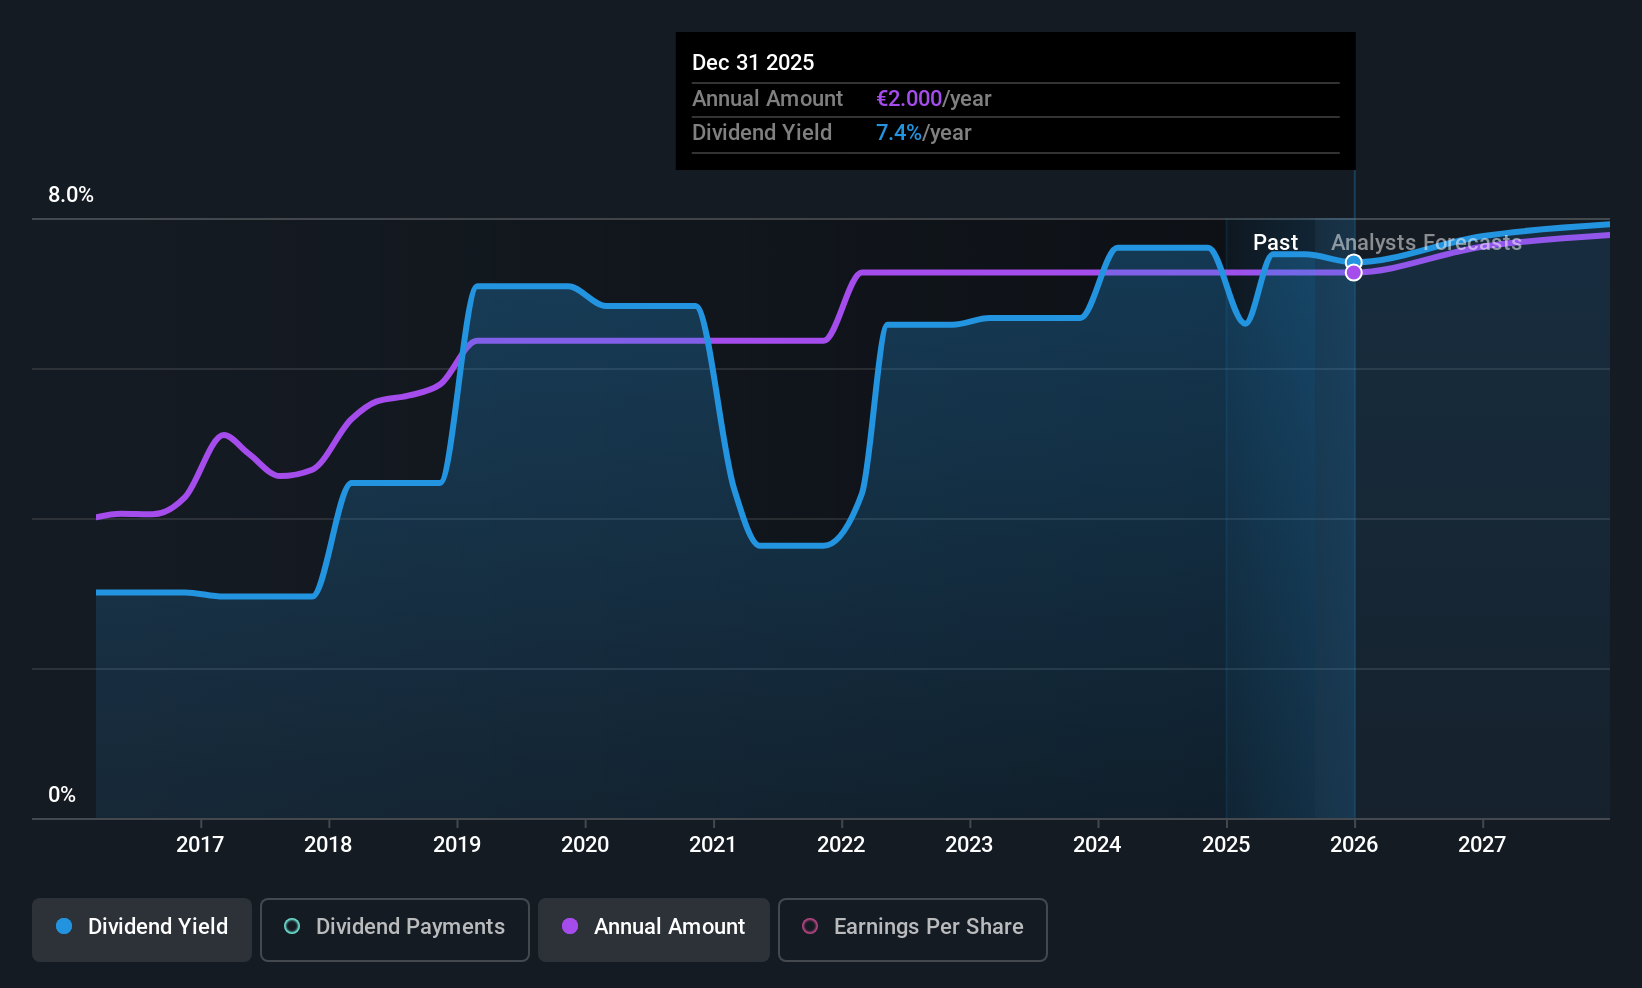Click the blue Dividend Yield legend dot
Image resolution: width=1642 pixels, height=988 pixels.
(64, 926)
